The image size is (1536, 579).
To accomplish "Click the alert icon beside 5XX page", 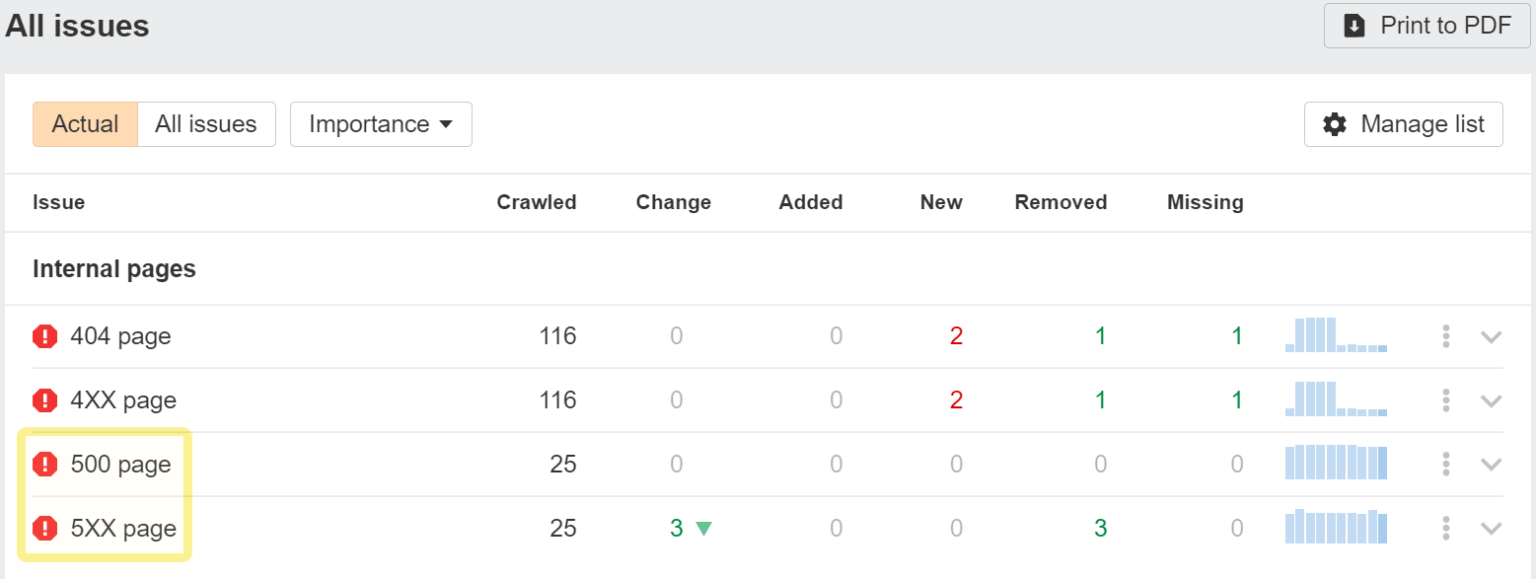I will [x=45, y=528].
